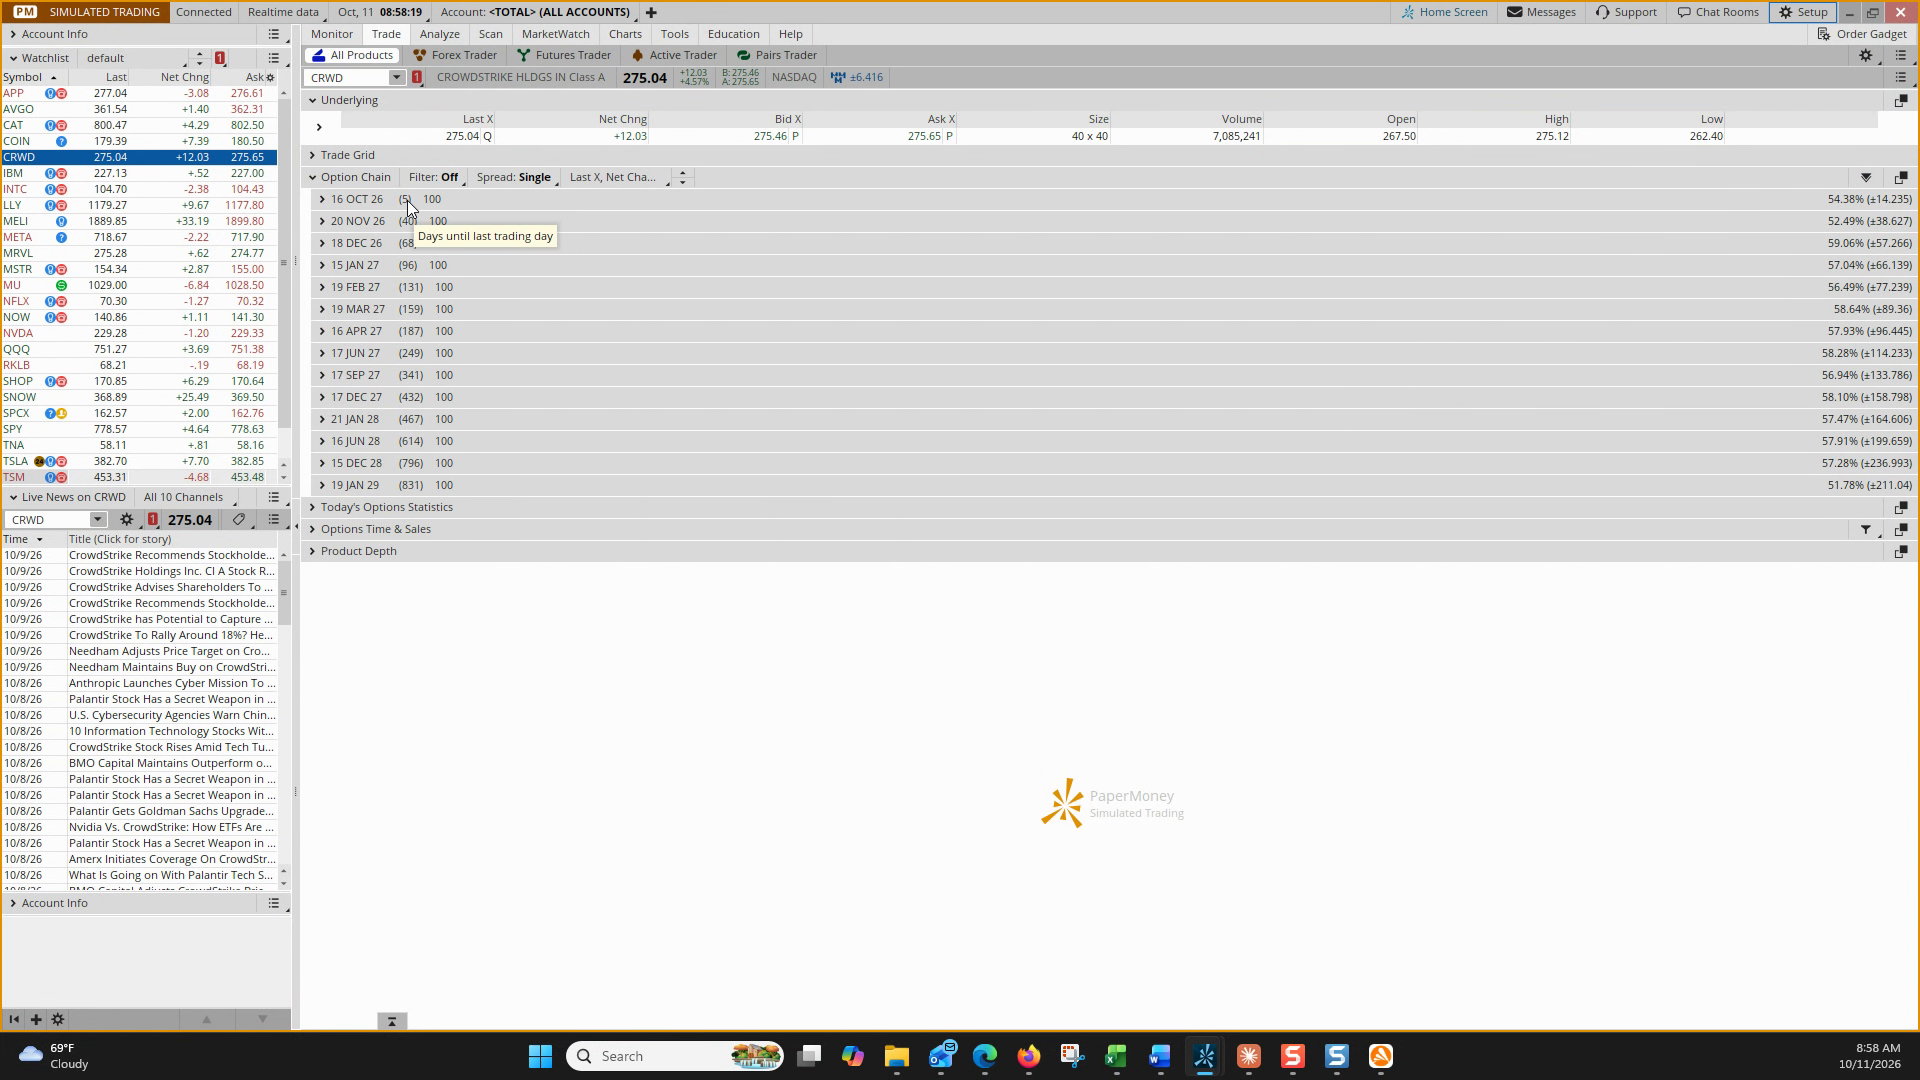Click the CRWD symbol input field in Trade tab

(x=346, y=78)
